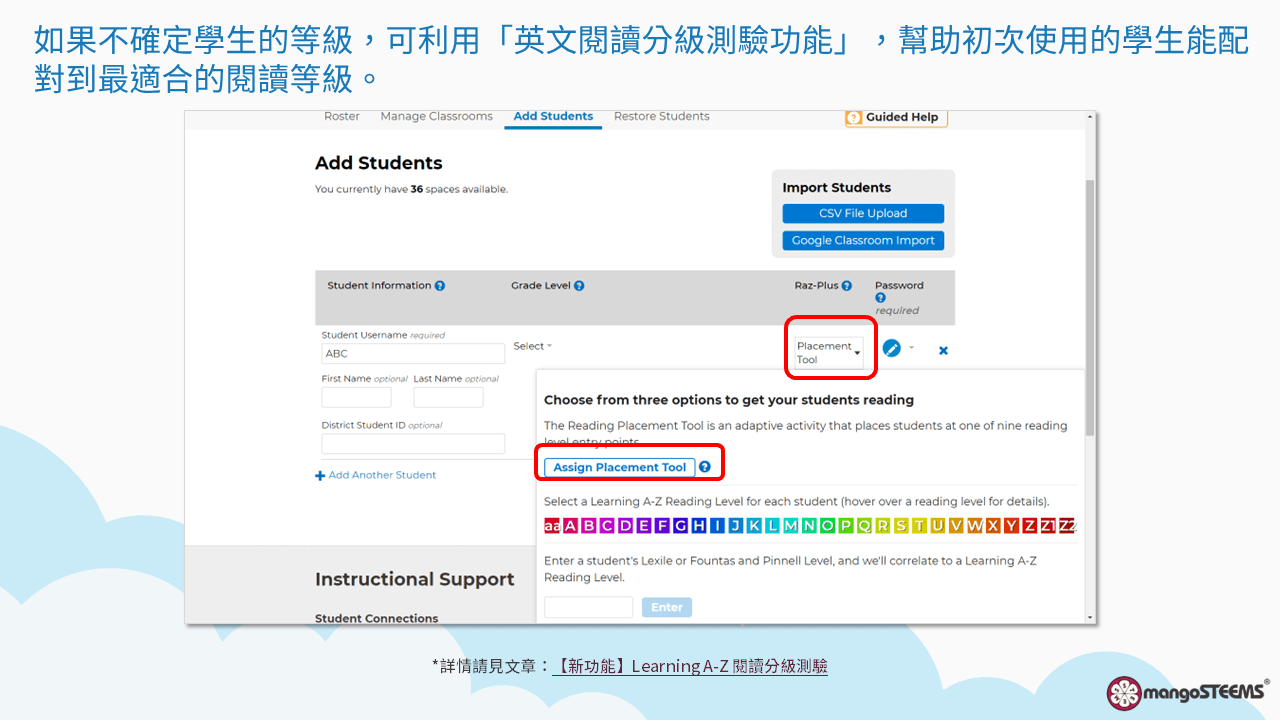Switch to Manage Classrooms tab
Viewport: 1280px width, 720px height.
(x=436, y=117)
